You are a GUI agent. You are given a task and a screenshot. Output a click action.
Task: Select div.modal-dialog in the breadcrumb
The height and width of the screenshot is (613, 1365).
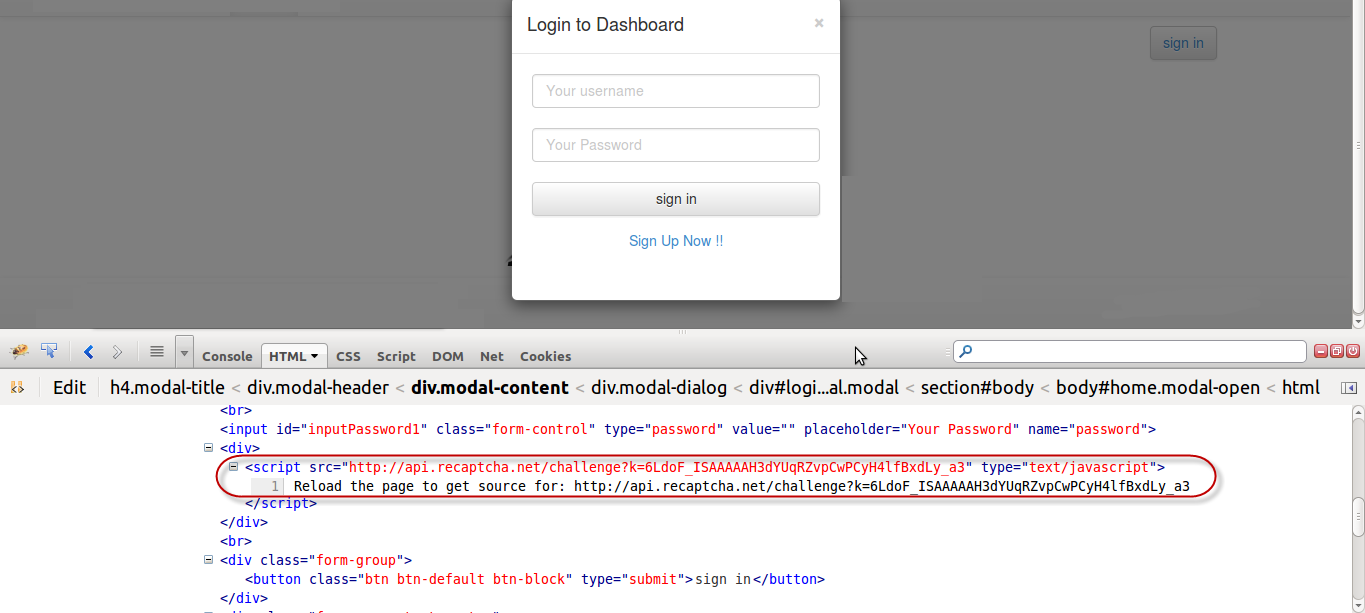[x=659, y=387]
